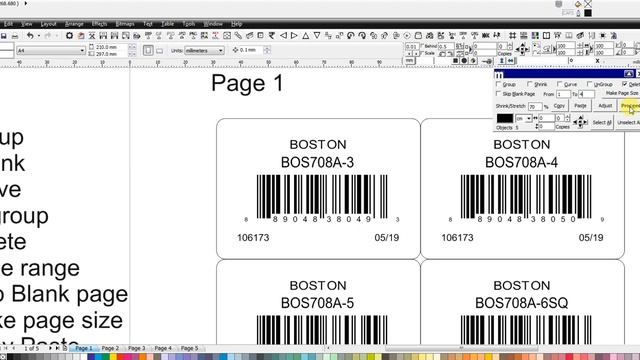Open the A4 page size dropdown
Image resolution: width=640 pixels, height=360 pixels.
[82, 51]
